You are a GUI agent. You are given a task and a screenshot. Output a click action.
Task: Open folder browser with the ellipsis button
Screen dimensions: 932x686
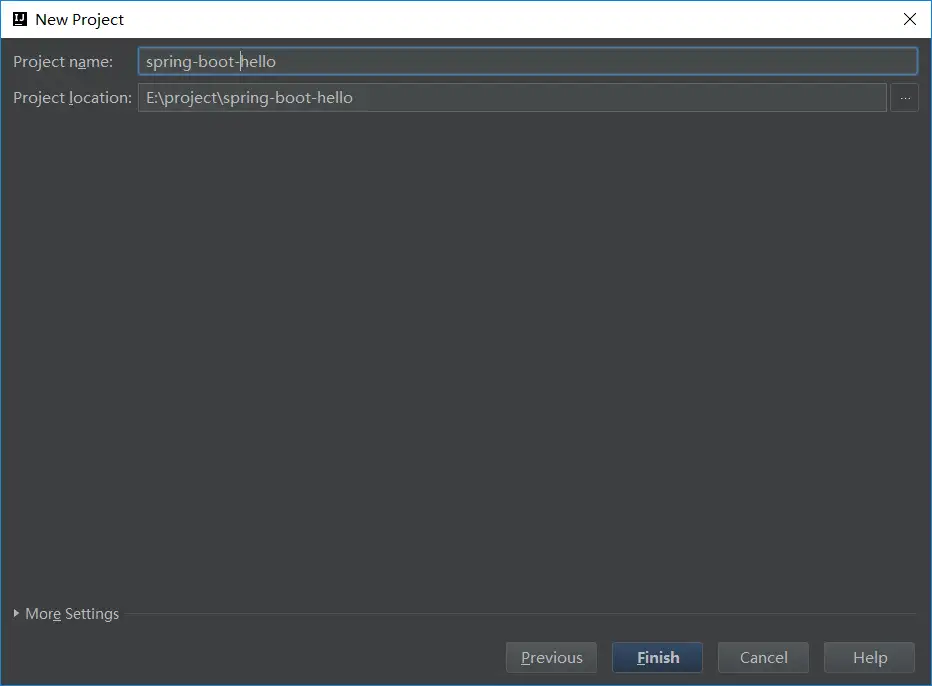click(x=904, y=98)
